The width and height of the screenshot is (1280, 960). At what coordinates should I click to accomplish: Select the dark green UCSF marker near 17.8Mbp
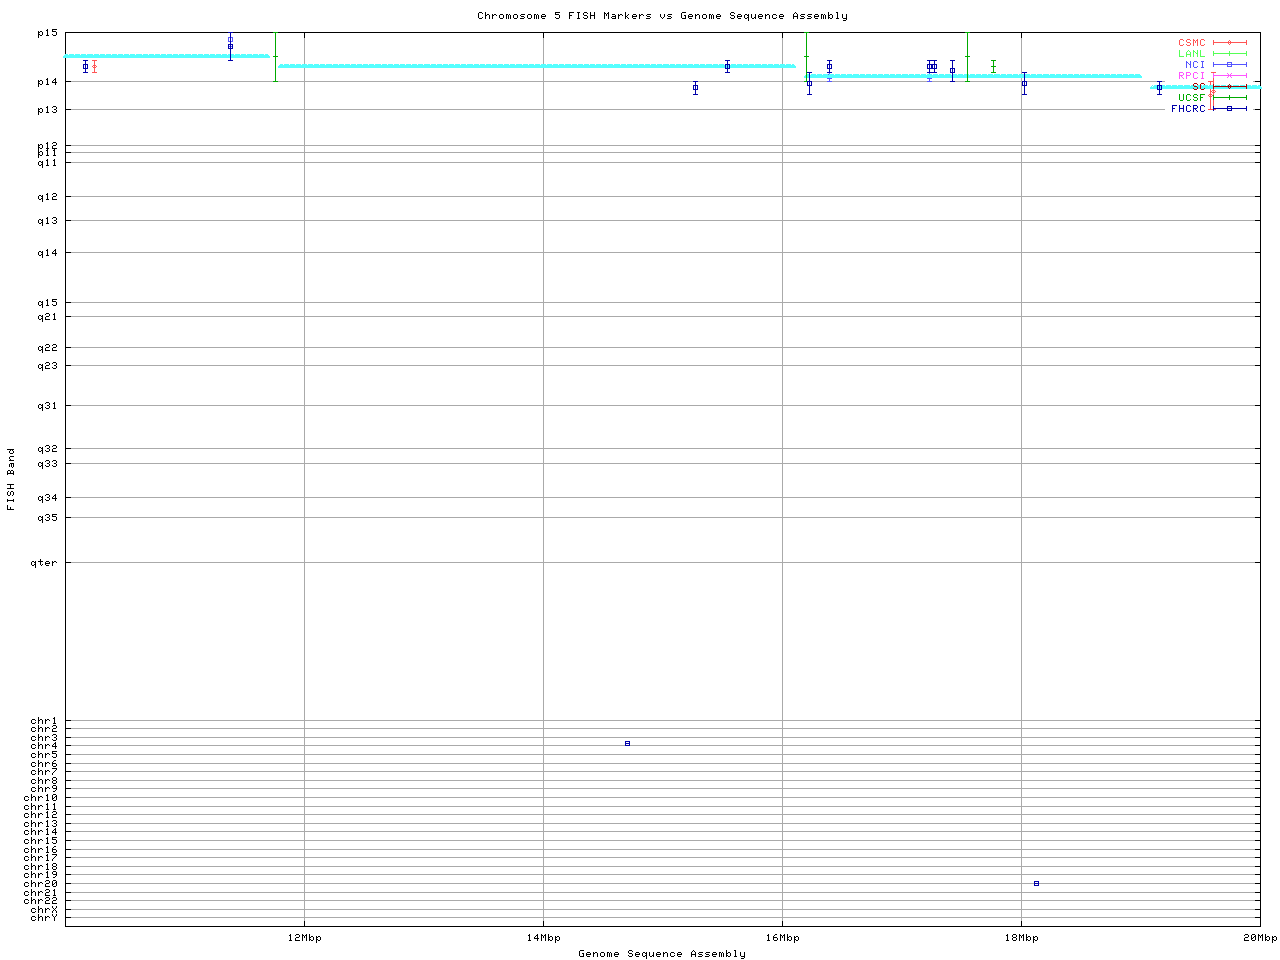click(x=993, y=66)
